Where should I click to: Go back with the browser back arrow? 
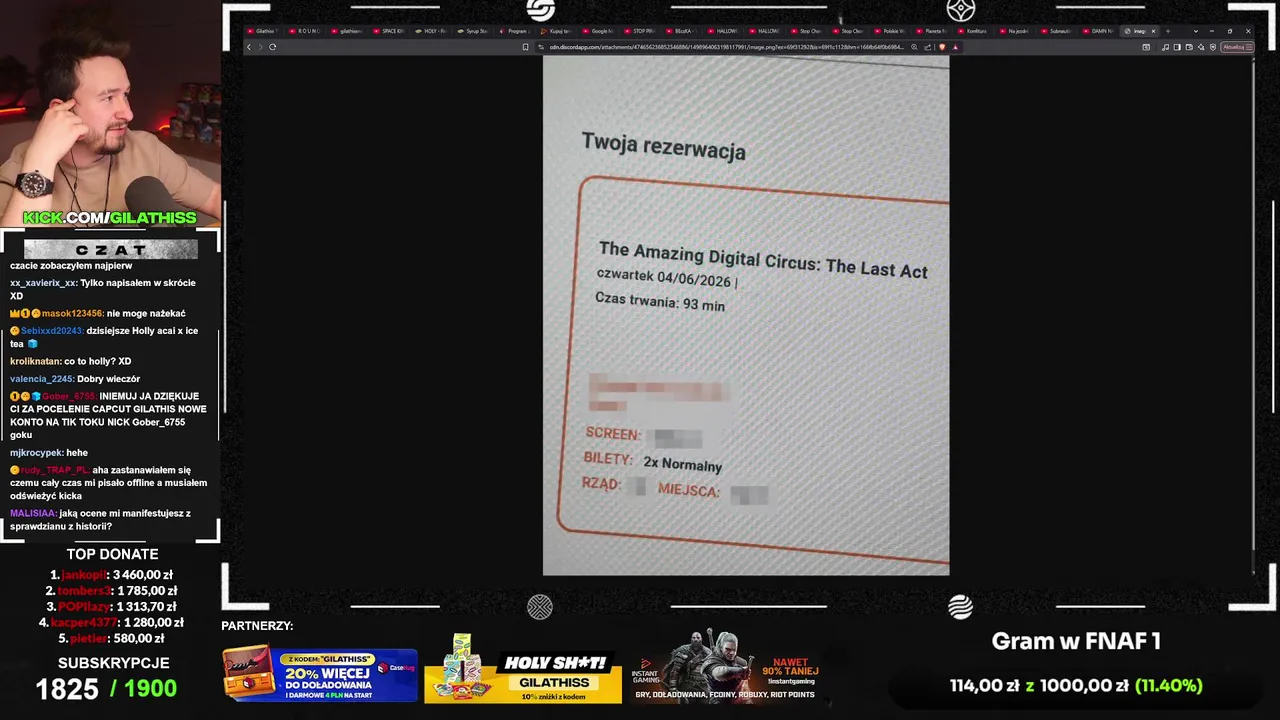click(249, 47)
